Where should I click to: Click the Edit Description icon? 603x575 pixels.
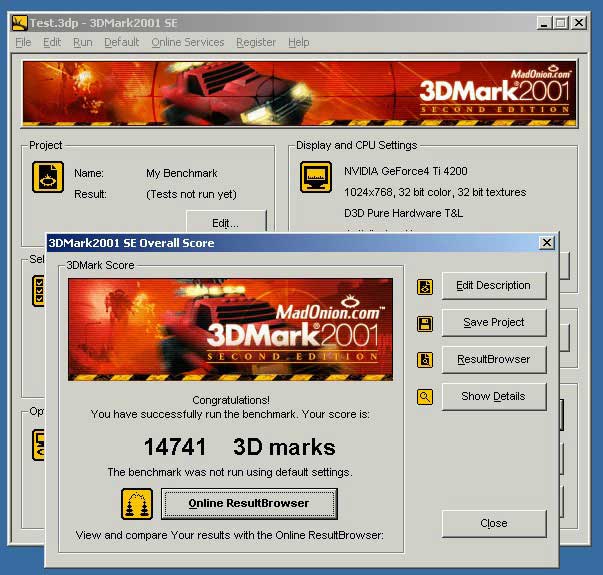tap(425, 287)
